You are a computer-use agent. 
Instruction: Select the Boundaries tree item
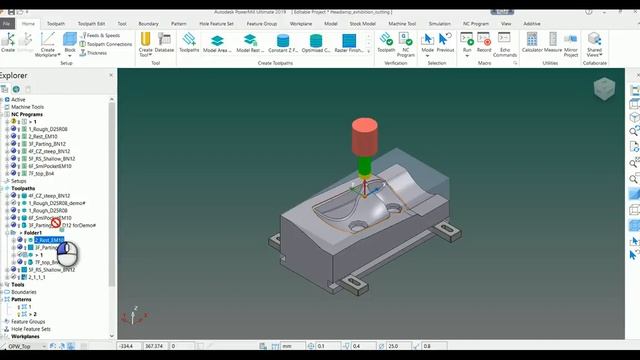24,292
